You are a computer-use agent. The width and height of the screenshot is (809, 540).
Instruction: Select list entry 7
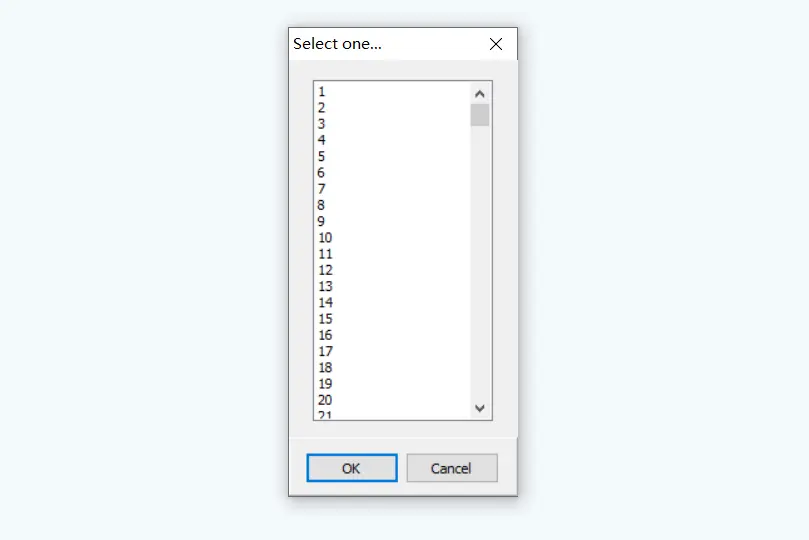[322, 189]
